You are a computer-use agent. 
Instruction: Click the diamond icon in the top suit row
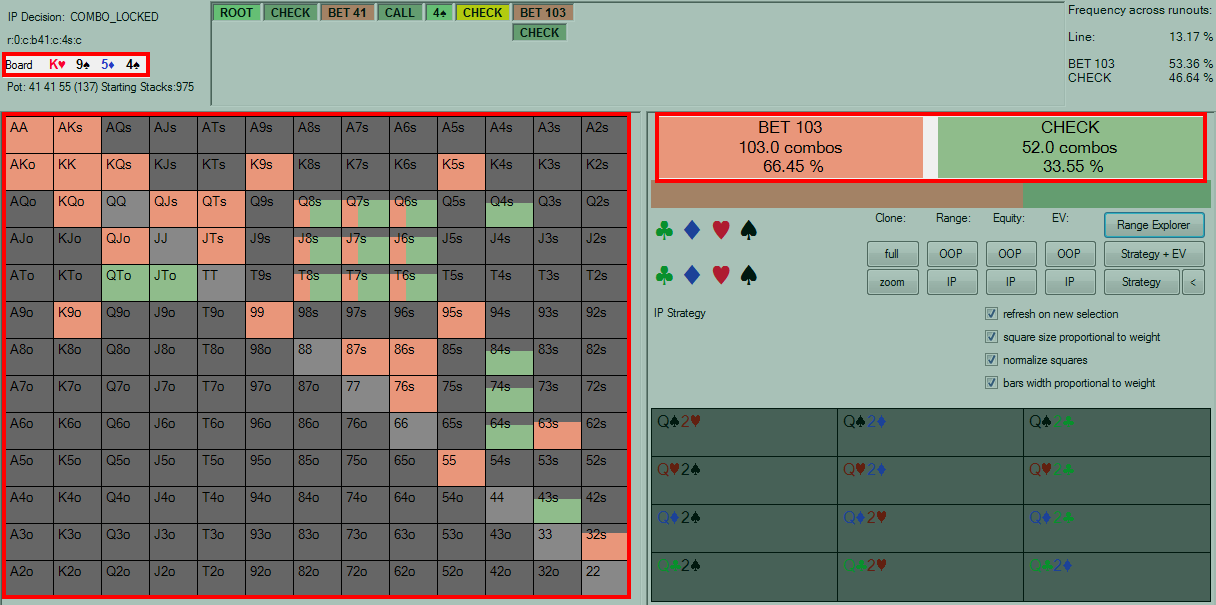click(691, 231)
